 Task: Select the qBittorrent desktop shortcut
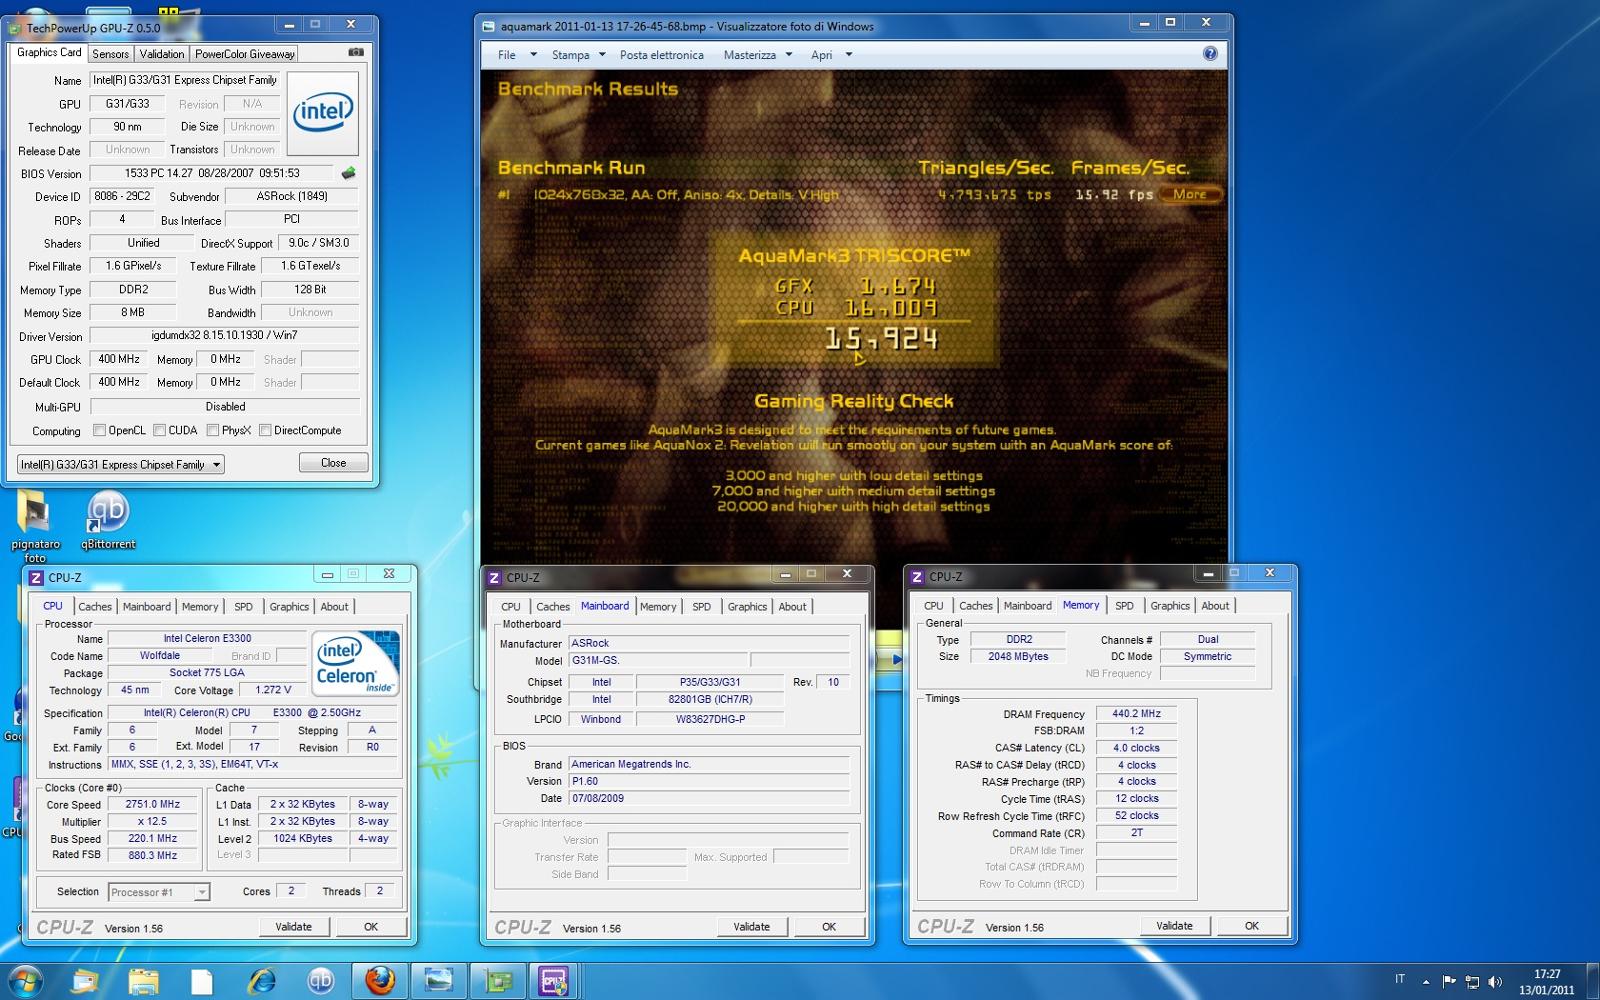(x=108, y=520)
